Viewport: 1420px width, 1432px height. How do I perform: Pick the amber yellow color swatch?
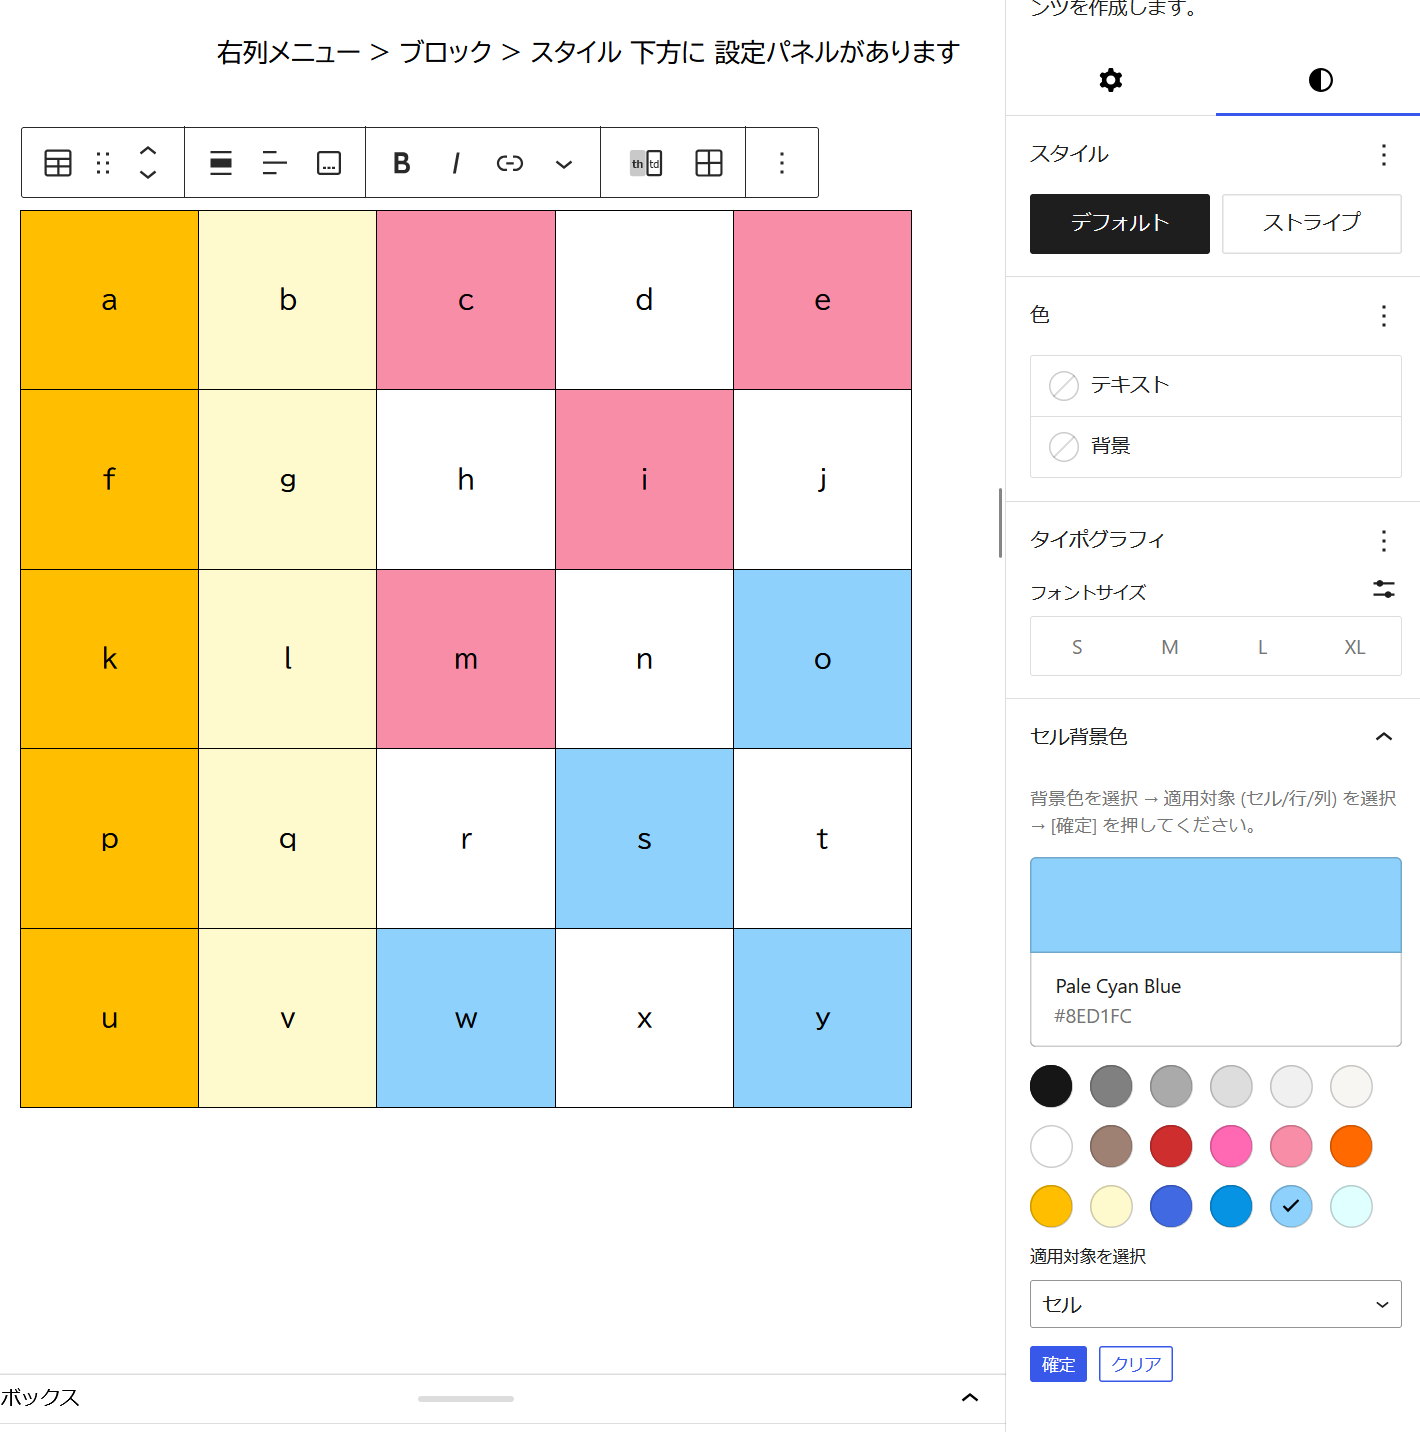(1051, 1206)
